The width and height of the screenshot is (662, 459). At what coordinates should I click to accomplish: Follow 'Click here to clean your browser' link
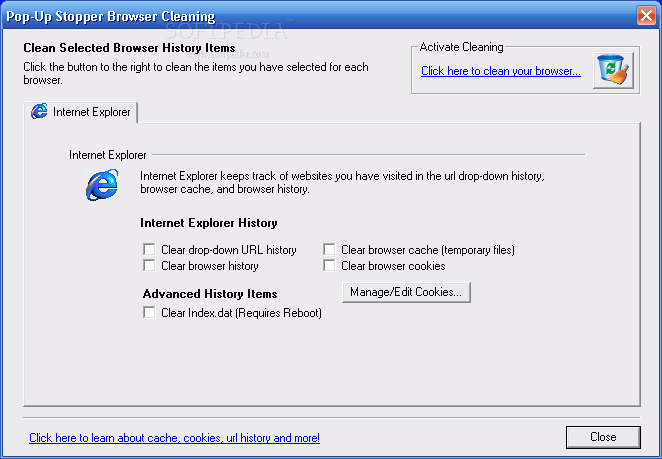coord(501,71)
